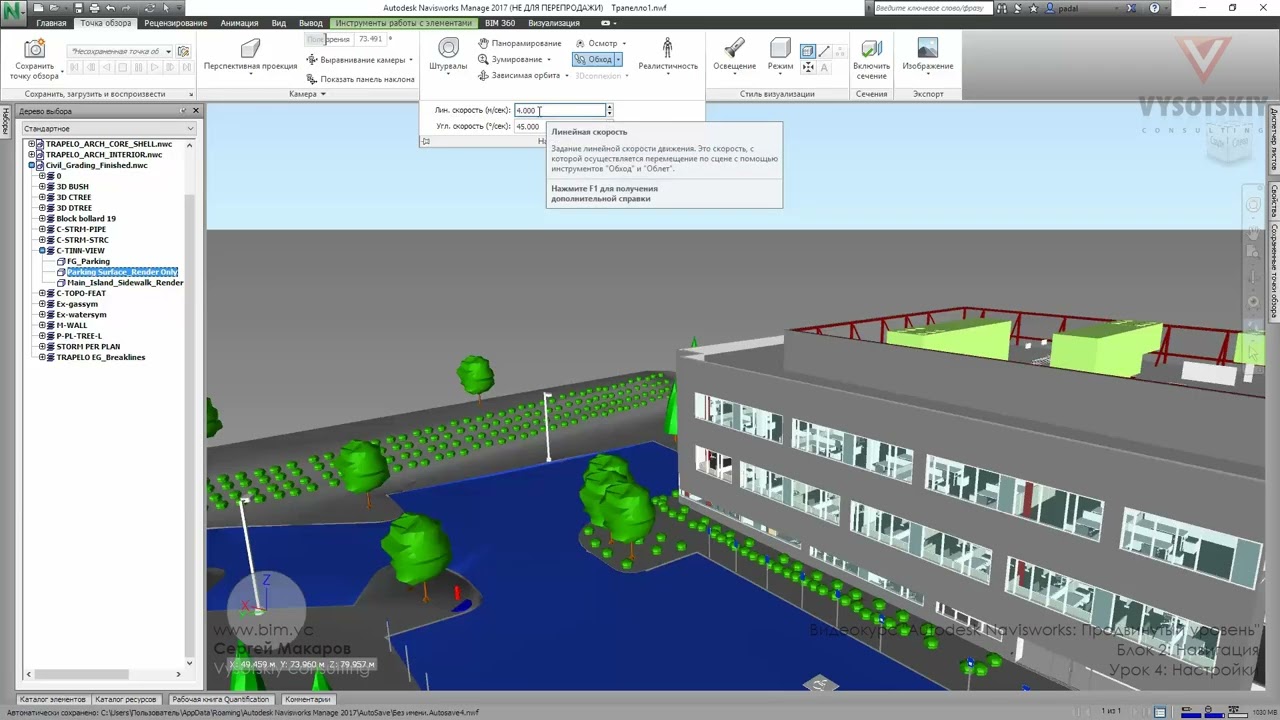Switch to the Визуализация tab
Image resolution: width=1280 pixels, height=720 pixels.
(554, 23)
